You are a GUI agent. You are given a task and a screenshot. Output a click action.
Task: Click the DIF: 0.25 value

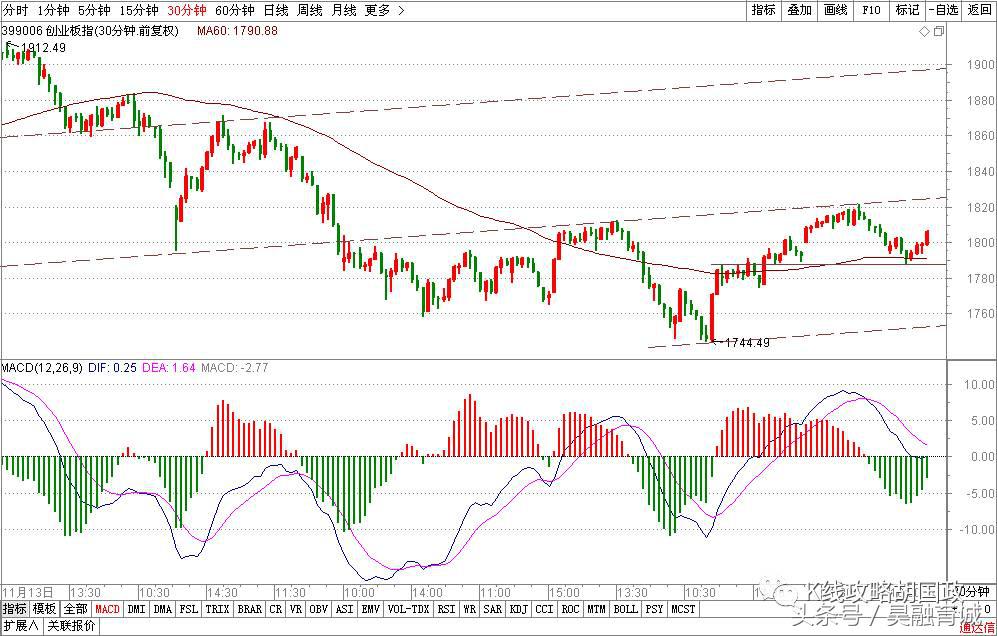tap(112, 368)
